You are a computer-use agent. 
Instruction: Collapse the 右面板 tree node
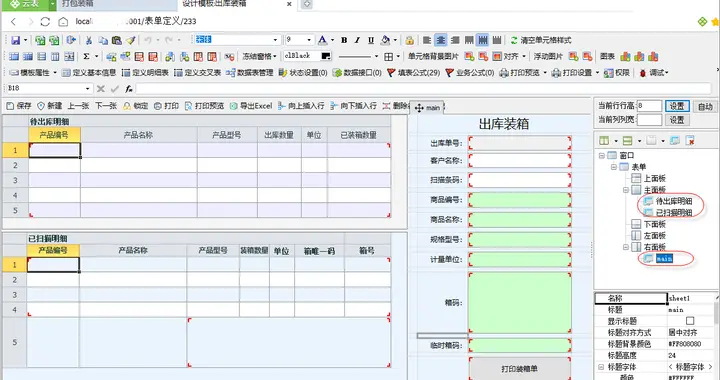(625, 247)
